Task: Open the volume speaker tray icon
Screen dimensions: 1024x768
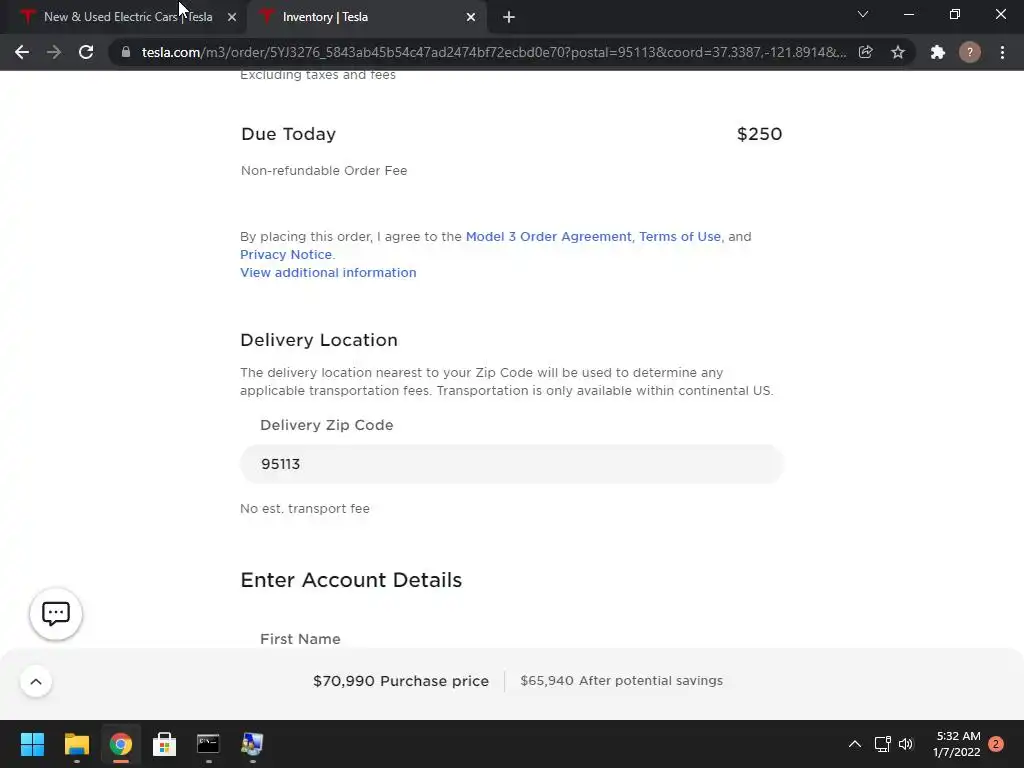Action: 906,744
